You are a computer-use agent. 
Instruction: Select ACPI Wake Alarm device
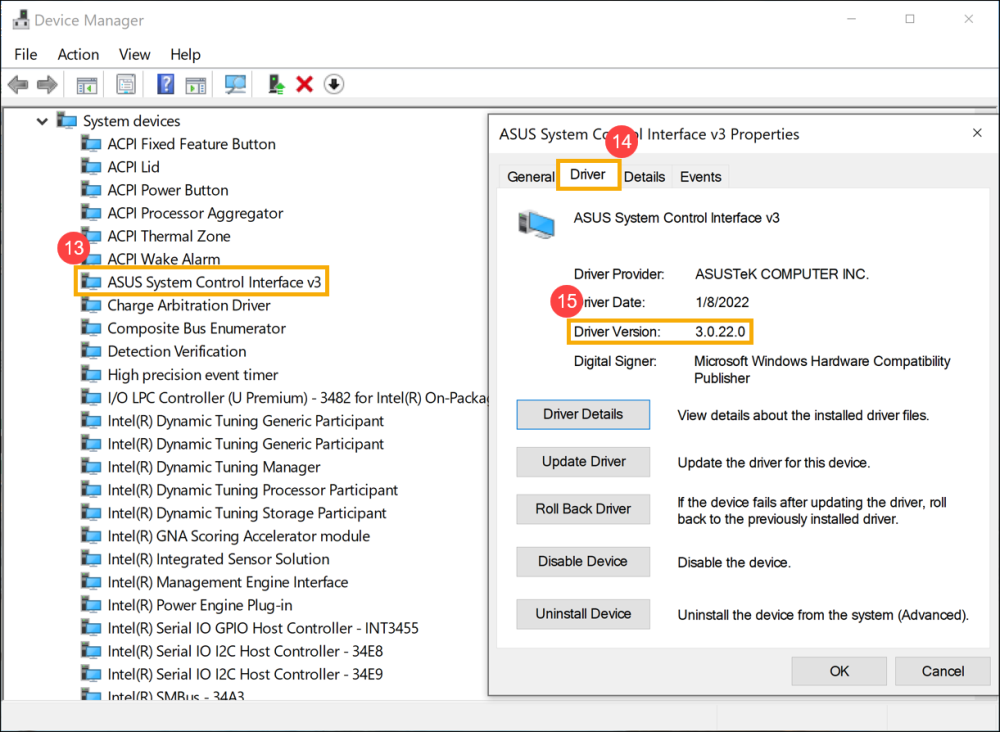[164, 259]
